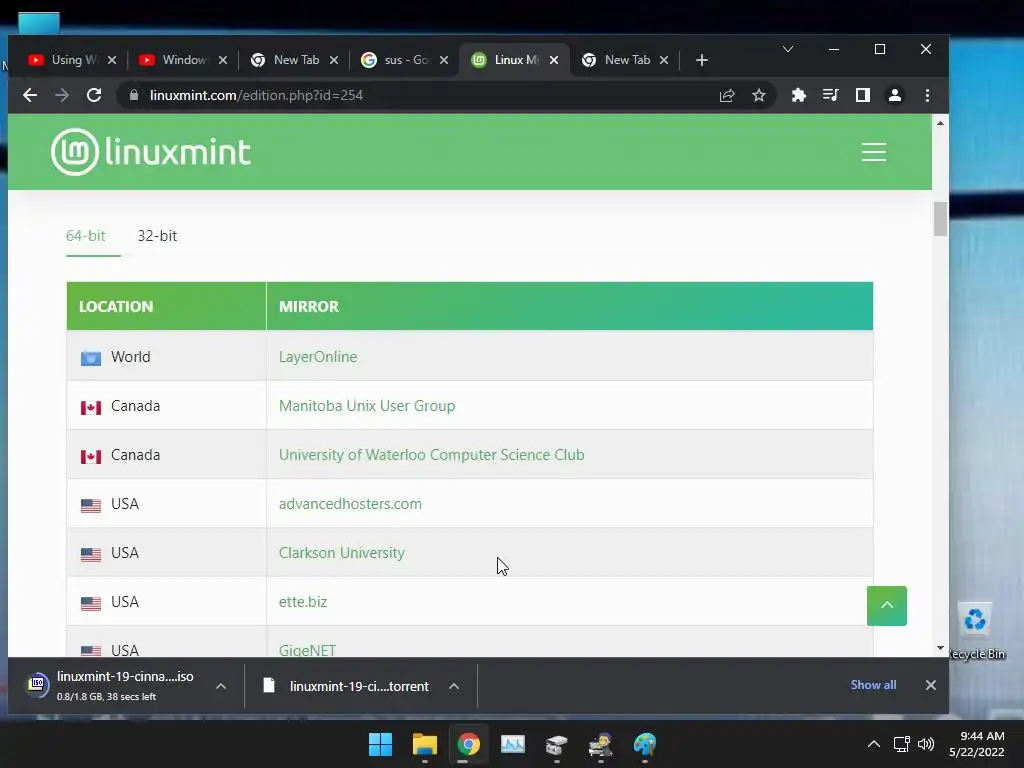Open the Recycle Bin on desktop
The height and width of the screenshot is (768, 1024).
click(976, 630)
